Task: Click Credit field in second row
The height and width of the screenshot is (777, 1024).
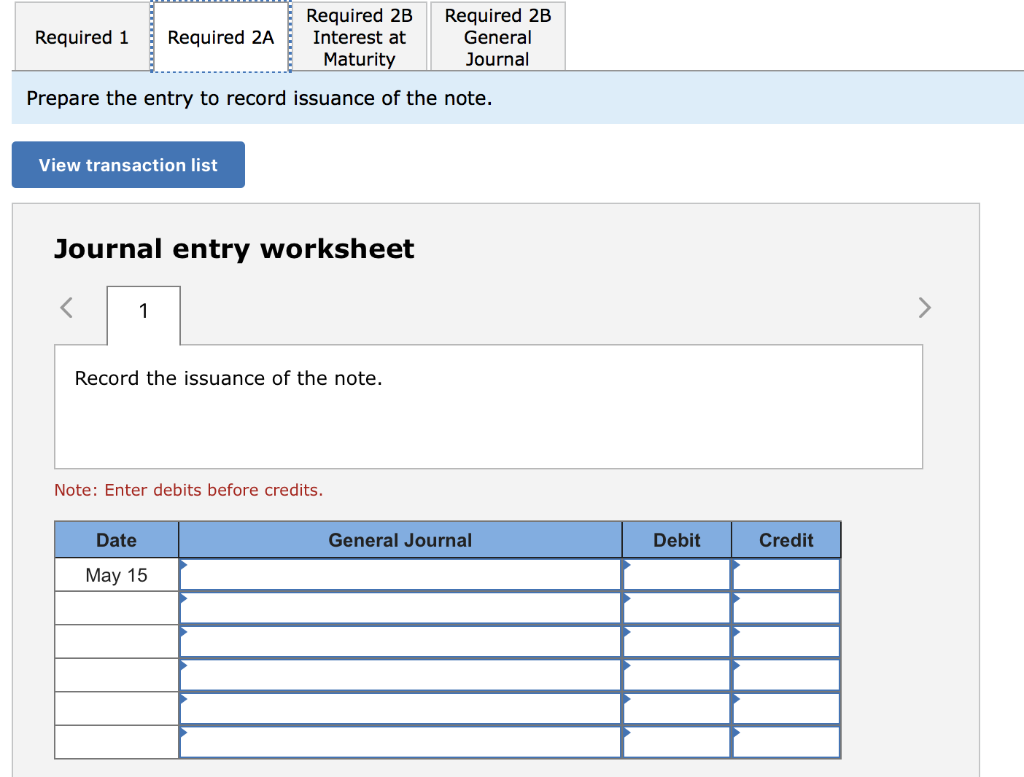Action: click(786, 609)
